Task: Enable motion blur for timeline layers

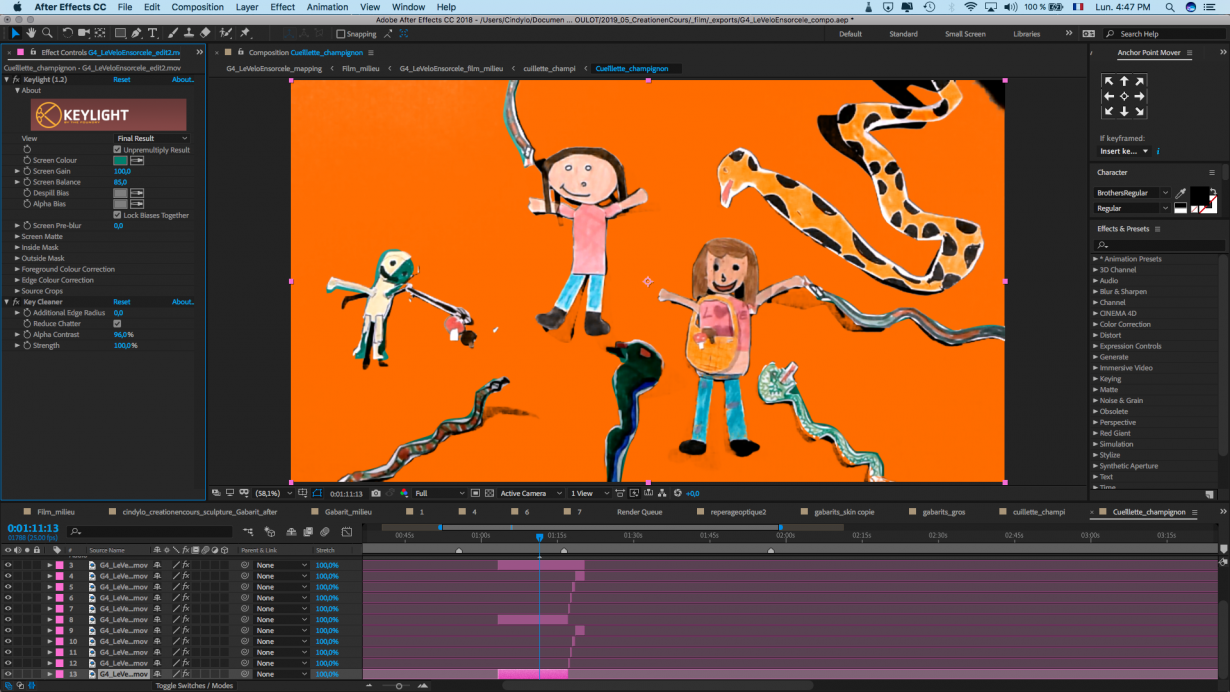Action: 325,532
